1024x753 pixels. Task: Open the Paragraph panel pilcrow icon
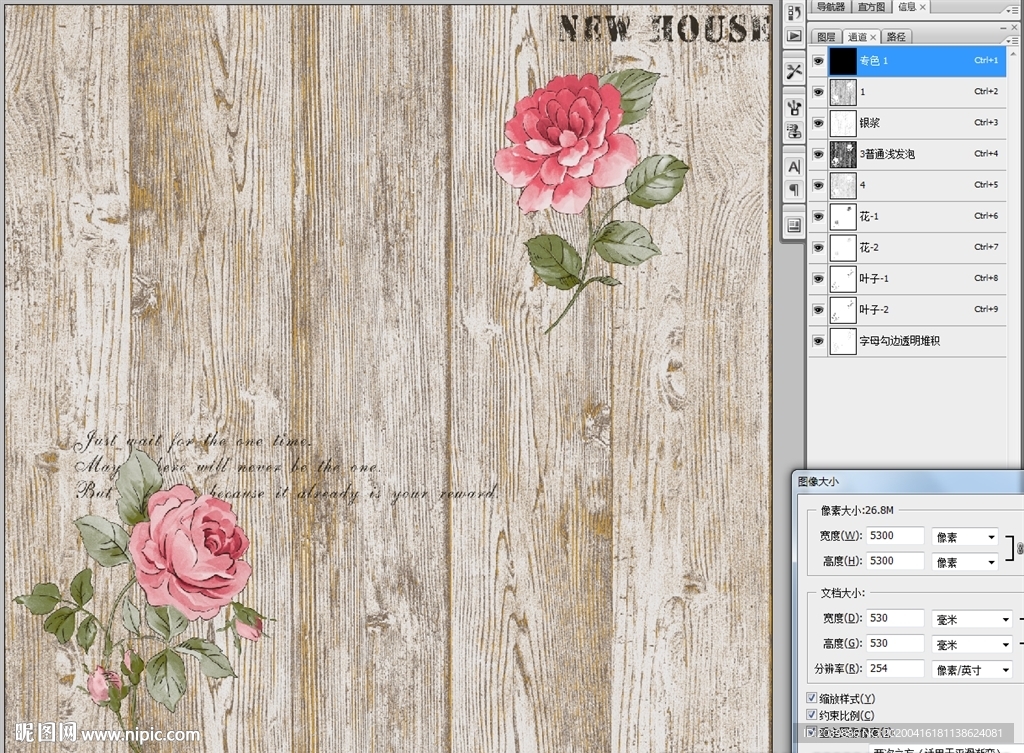(794, 189)
